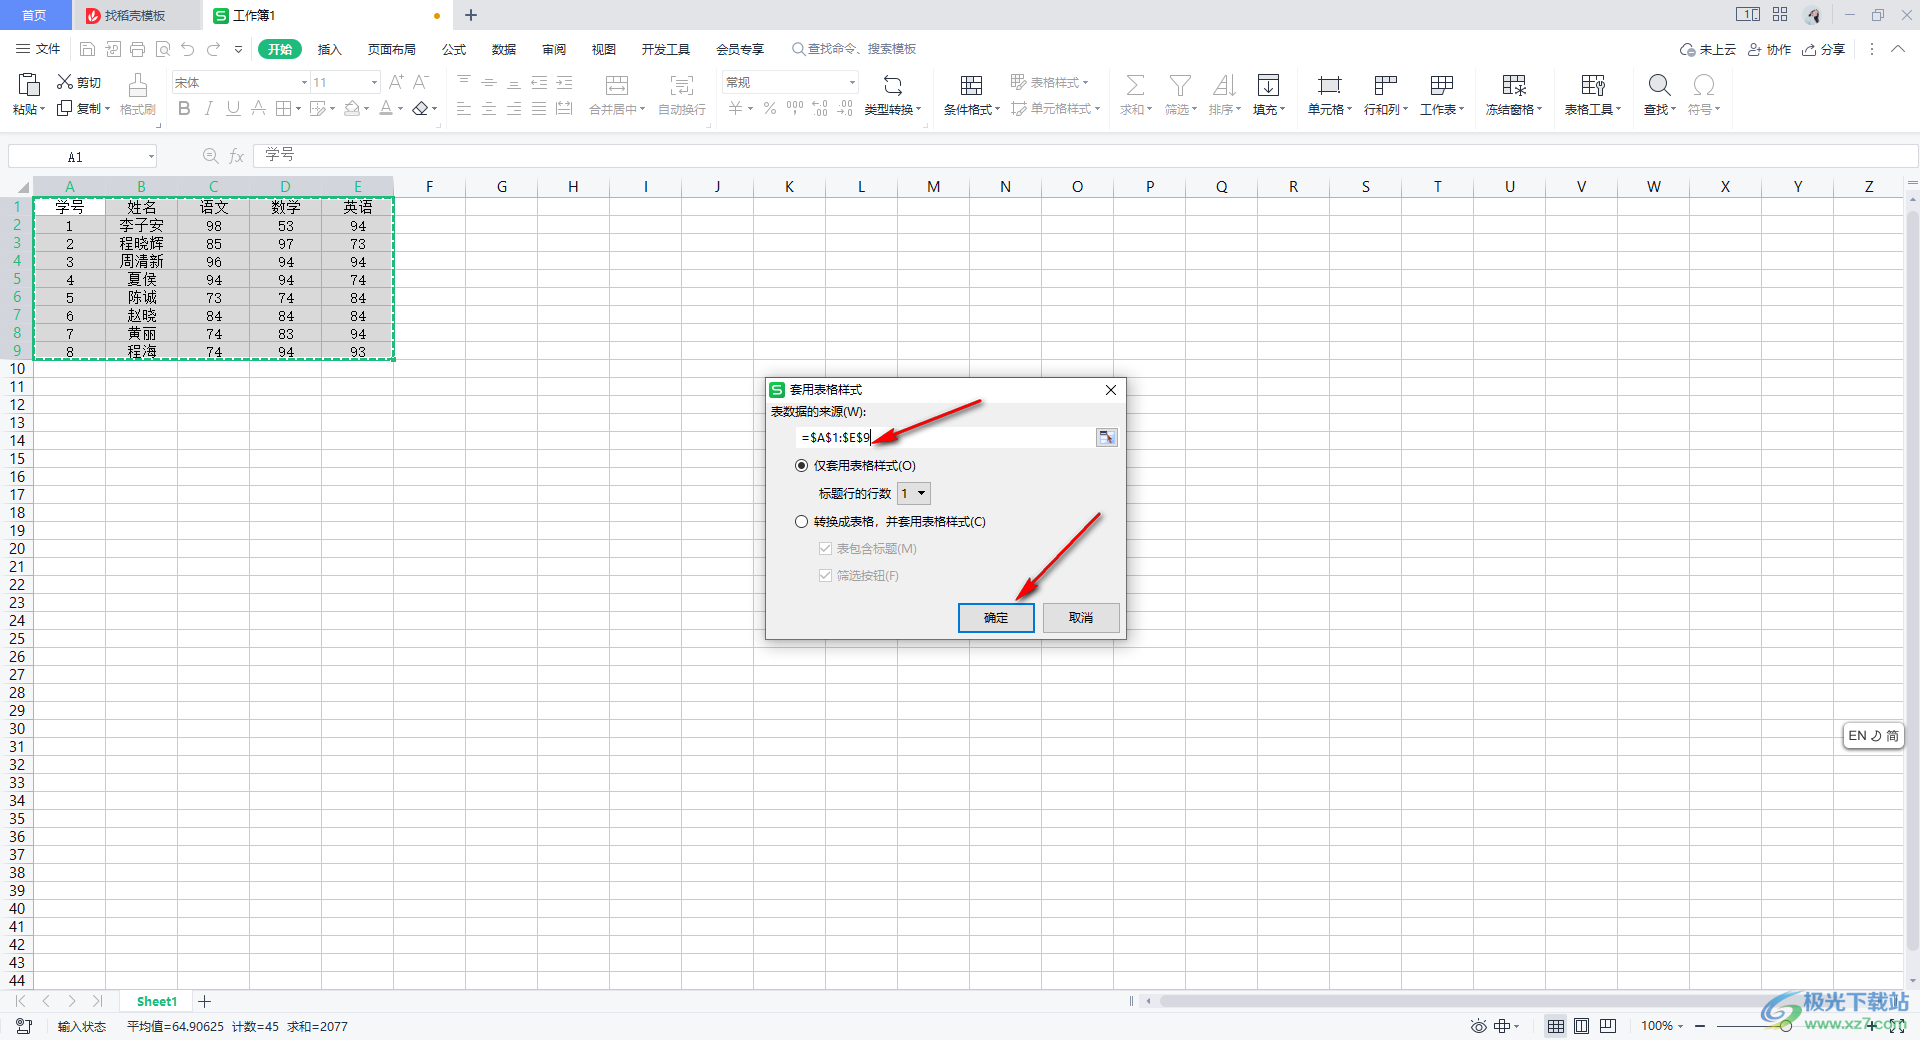
Task: Select 'Convert to table and apply style' radio
Action: pyautogui.click(x=801, y=522)
